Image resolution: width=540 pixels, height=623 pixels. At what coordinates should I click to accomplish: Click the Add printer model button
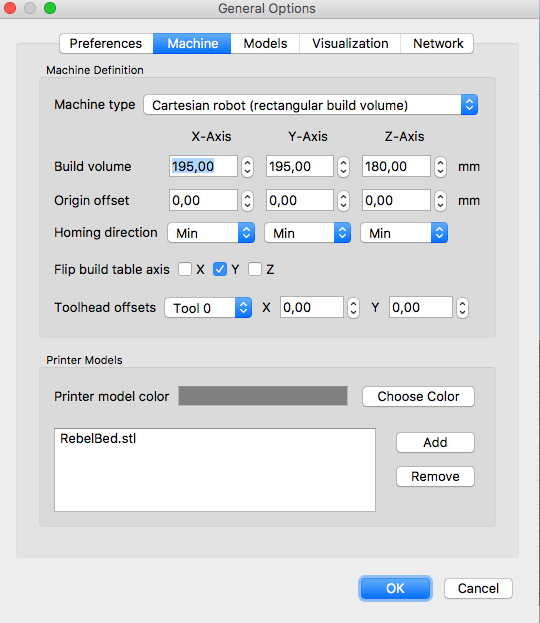coord(435,442)
